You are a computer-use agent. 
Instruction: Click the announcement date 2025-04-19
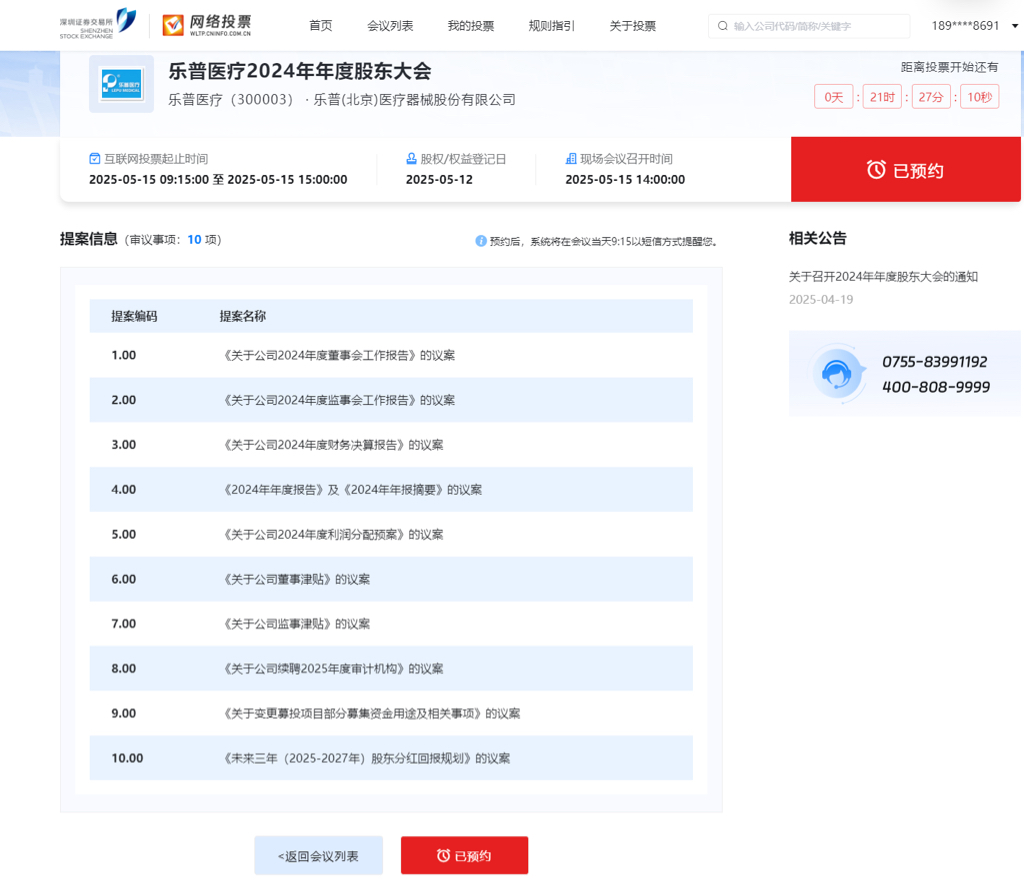(x=821, y=300)
